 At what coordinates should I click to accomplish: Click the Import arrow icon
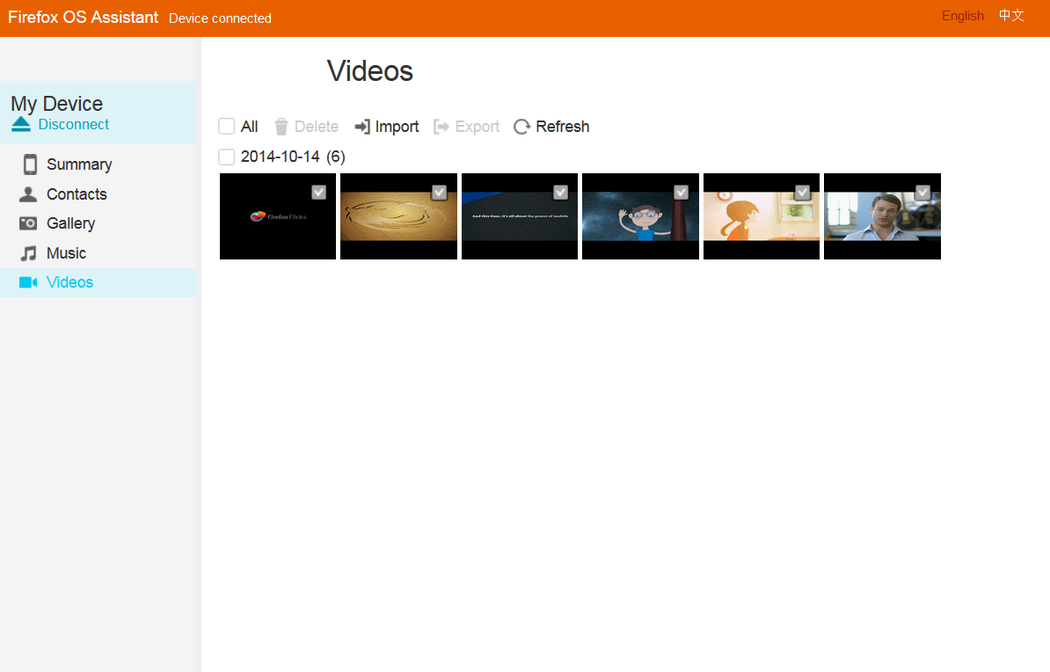point(362,127)
